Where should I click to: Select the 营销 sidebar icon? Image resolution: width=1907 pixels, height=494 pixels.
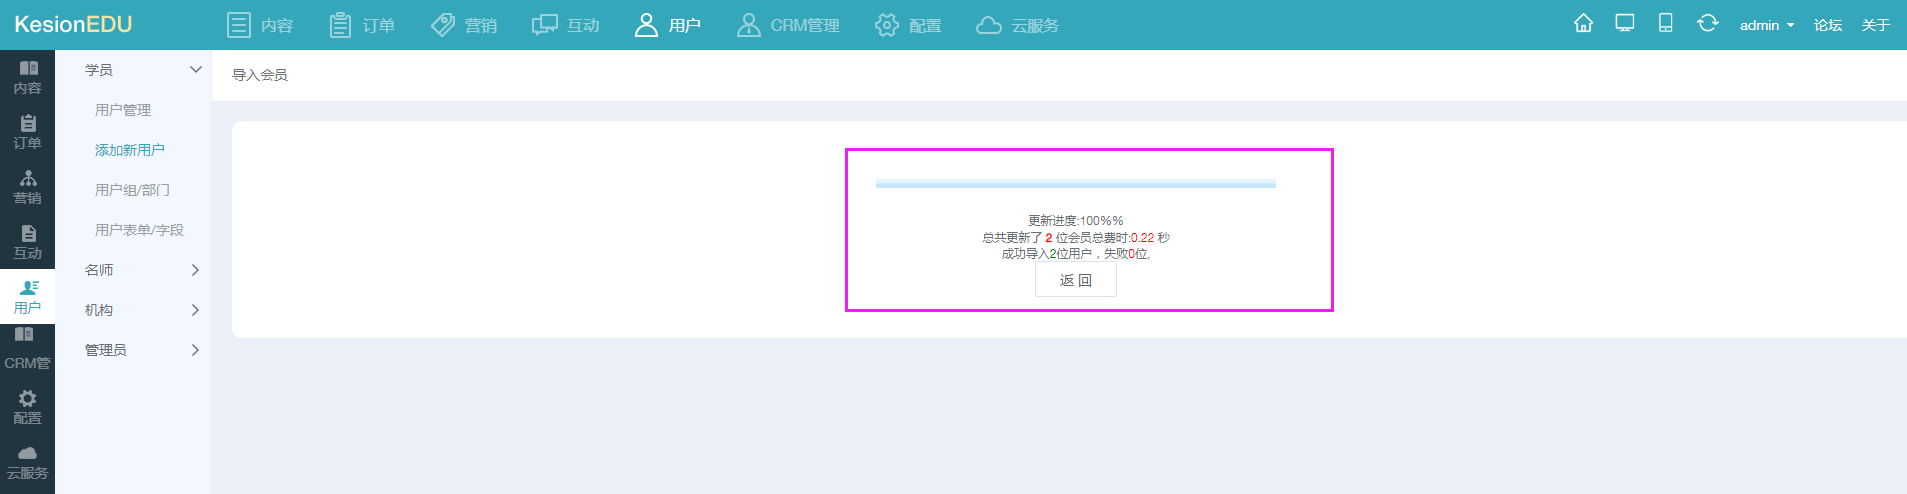click(x=27, y=187)
